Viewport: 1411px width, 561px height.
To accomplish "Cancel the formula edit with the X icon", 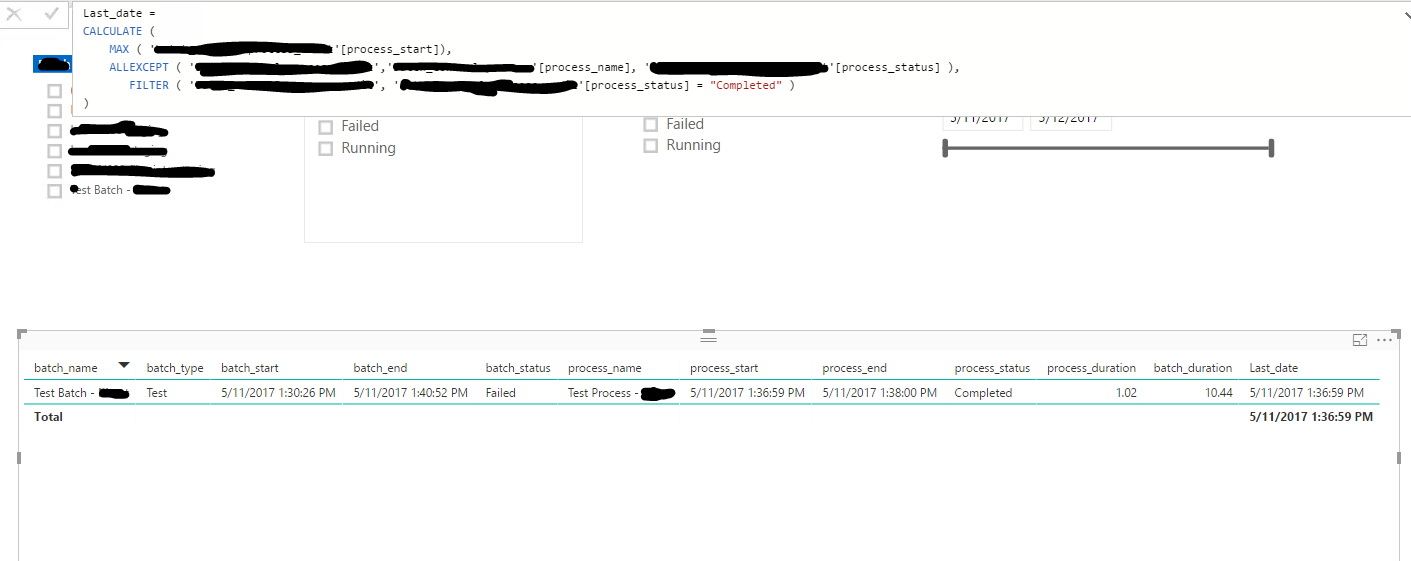I will [x=14, y=14].
